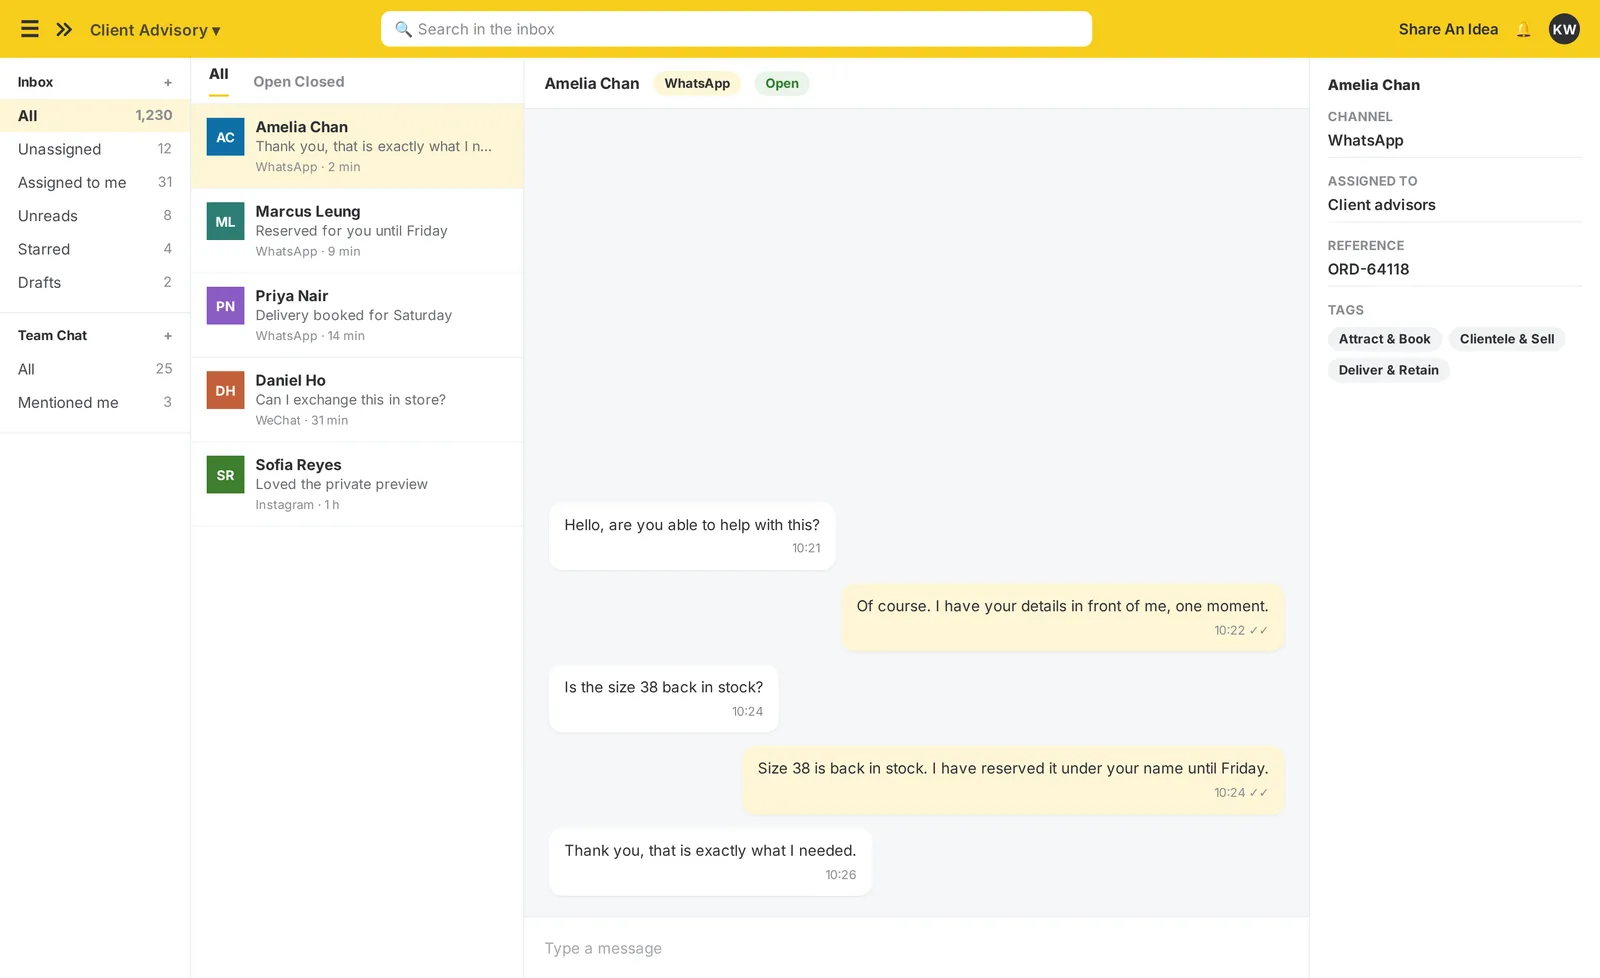Click Team Chat section heading
This screenshot has height=978, width=1600.
click(x=52, y=335)
